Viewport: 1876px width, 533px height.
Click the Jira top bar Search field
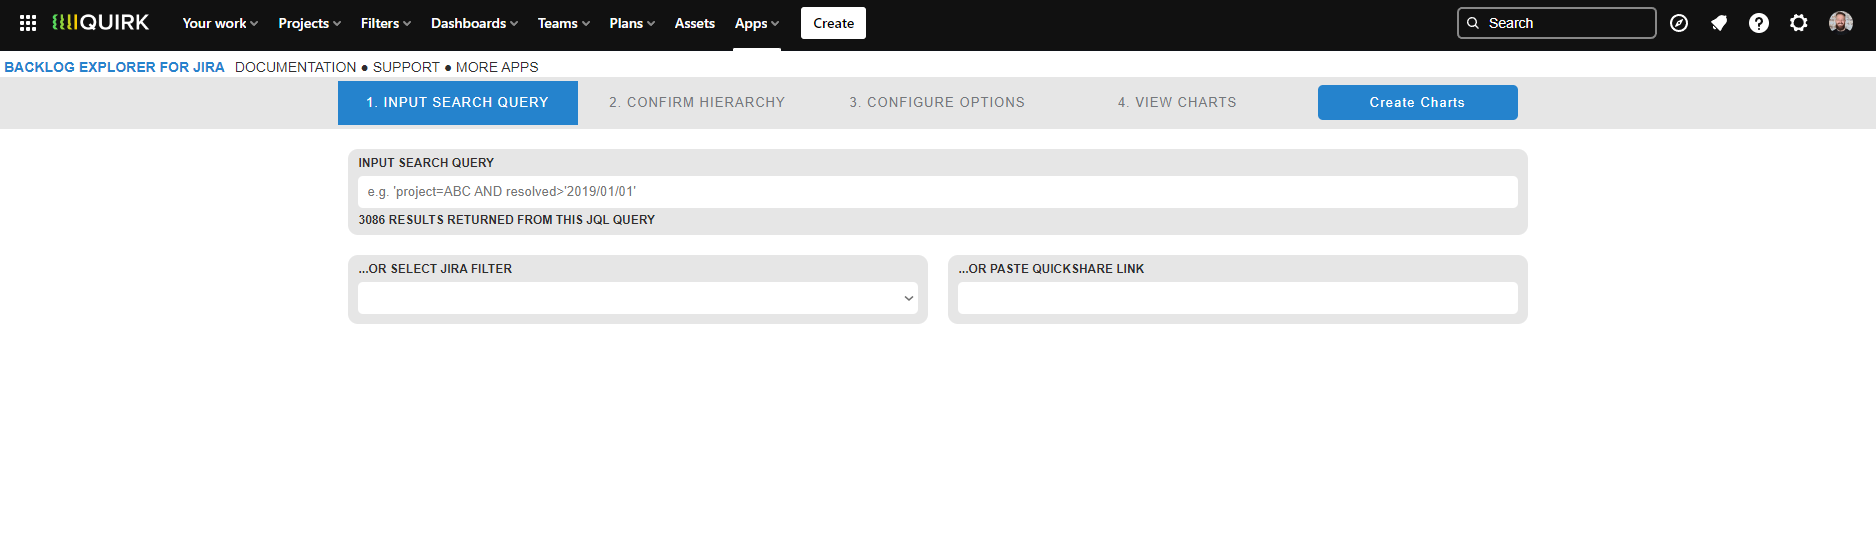click(1556, 23)
